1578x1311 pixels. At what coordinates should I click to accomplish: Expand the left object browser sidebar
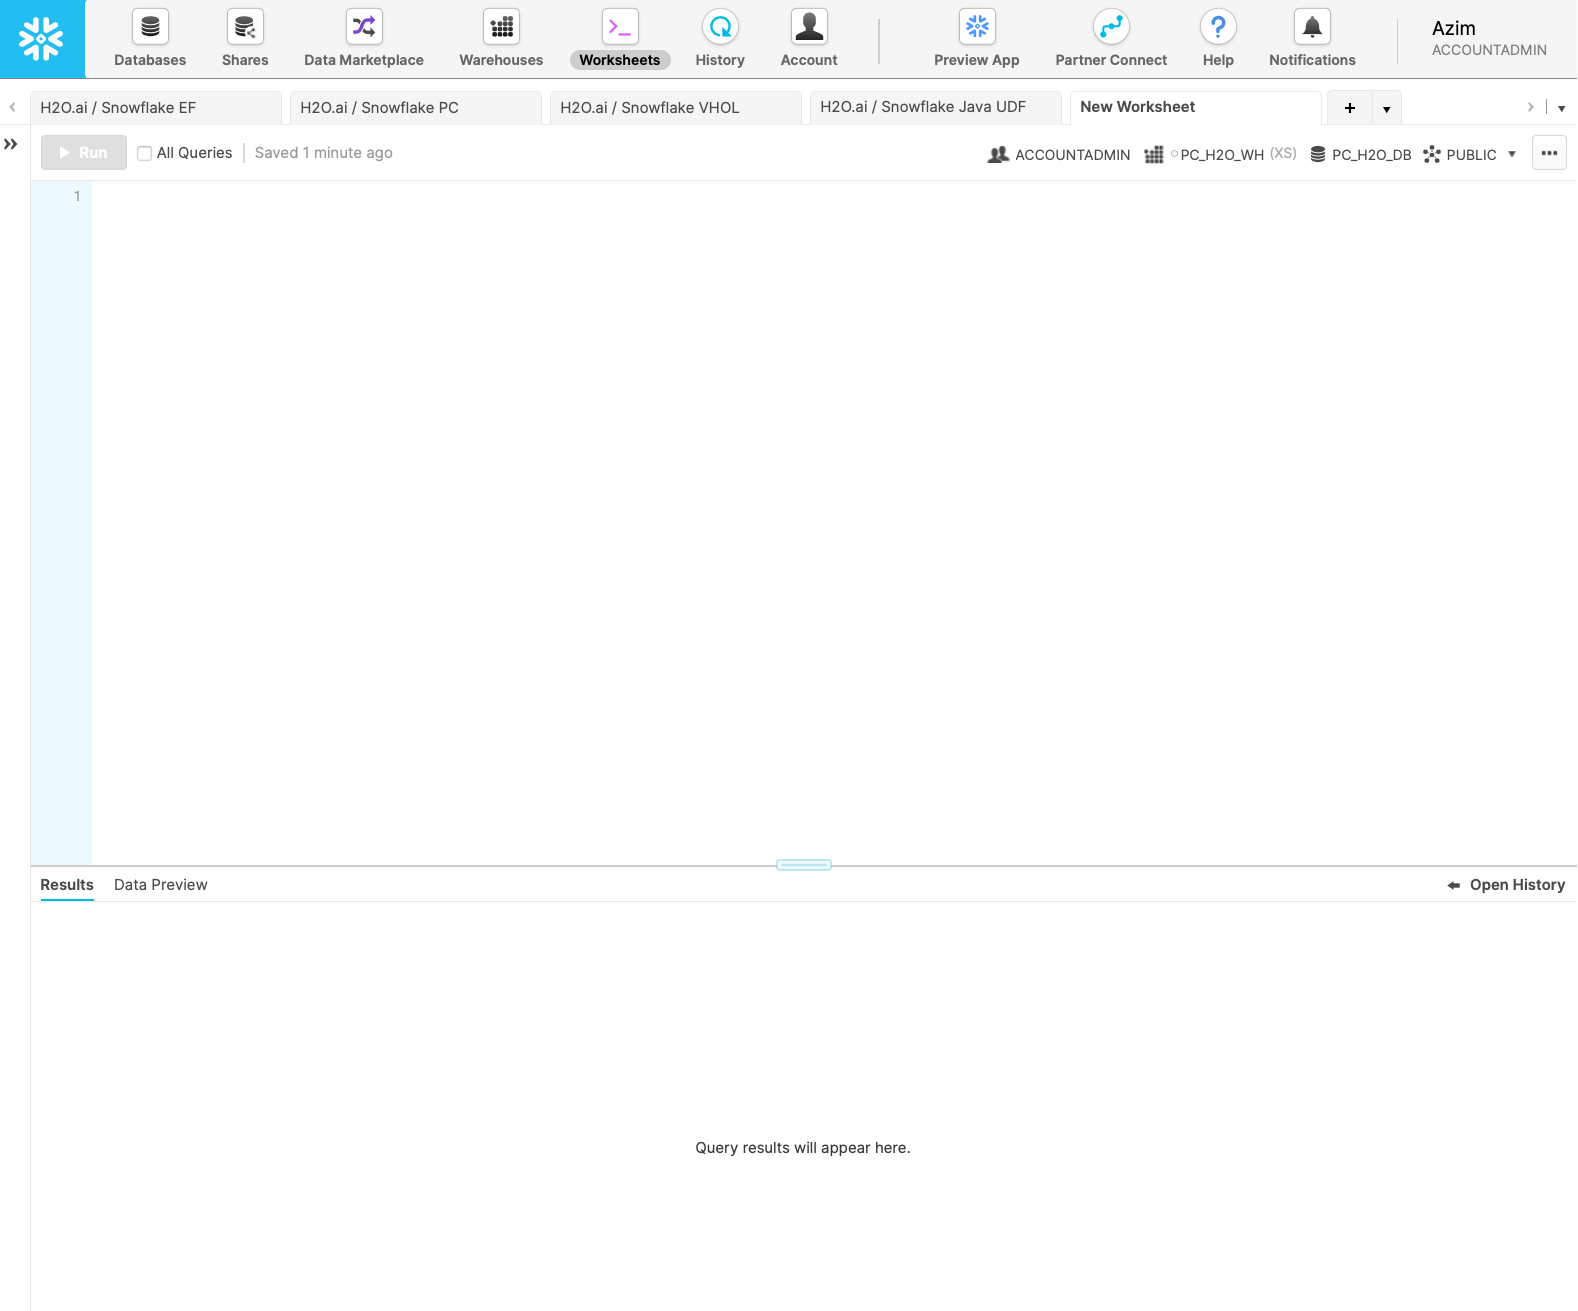[11, 144]
